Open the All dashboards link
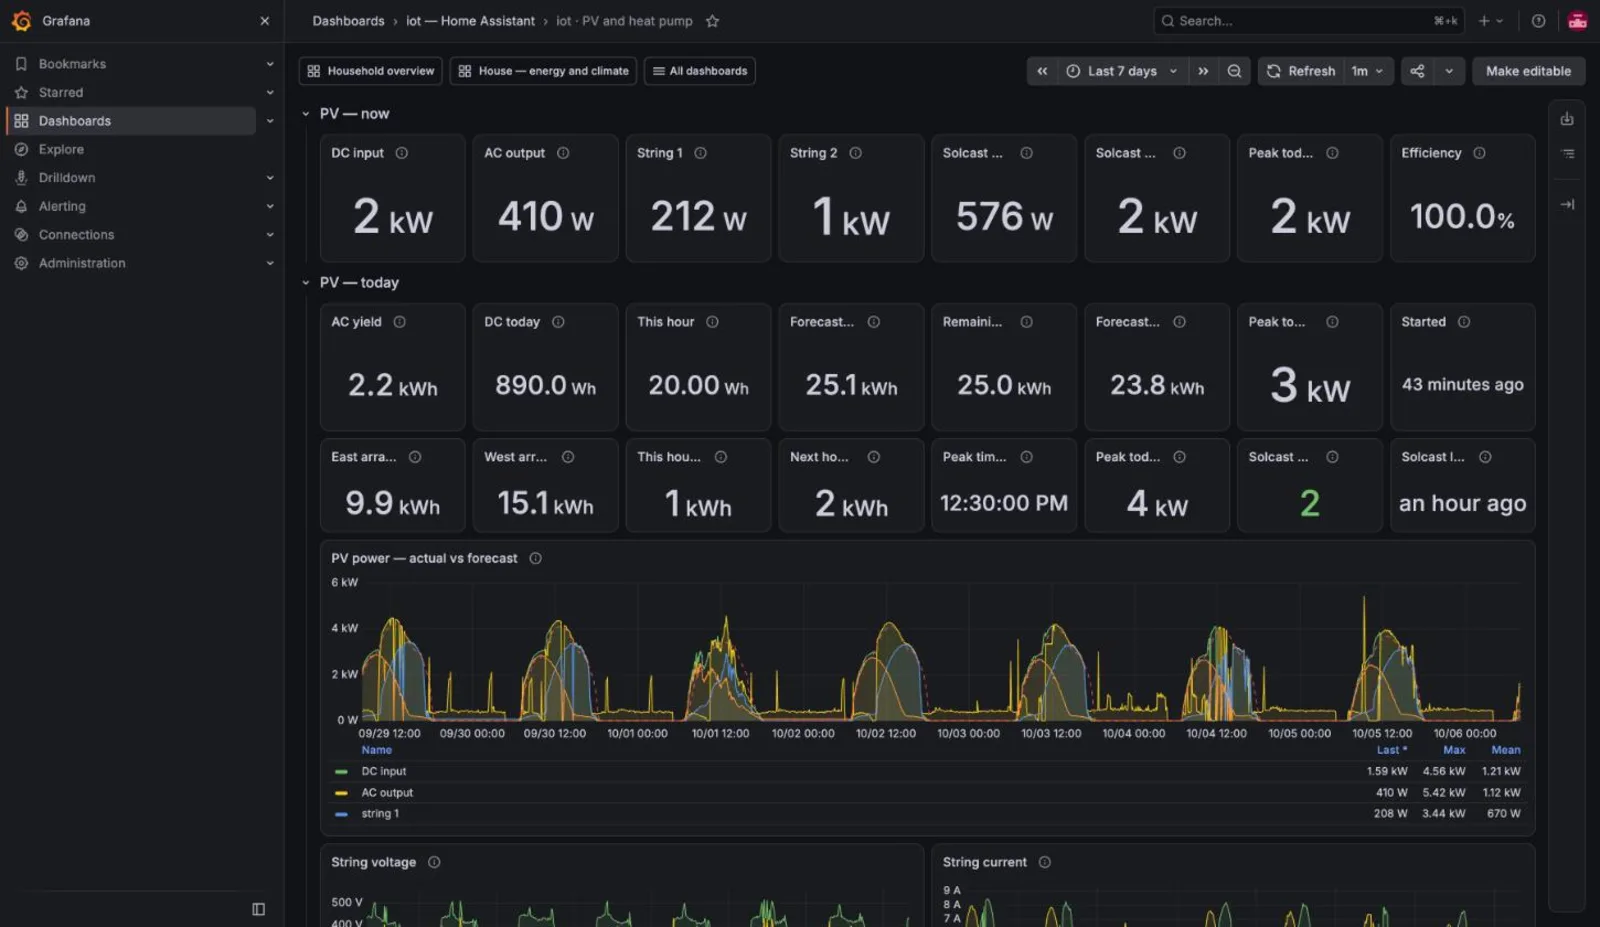Screen dimensions: 1600x927 (x=700, y=71)
